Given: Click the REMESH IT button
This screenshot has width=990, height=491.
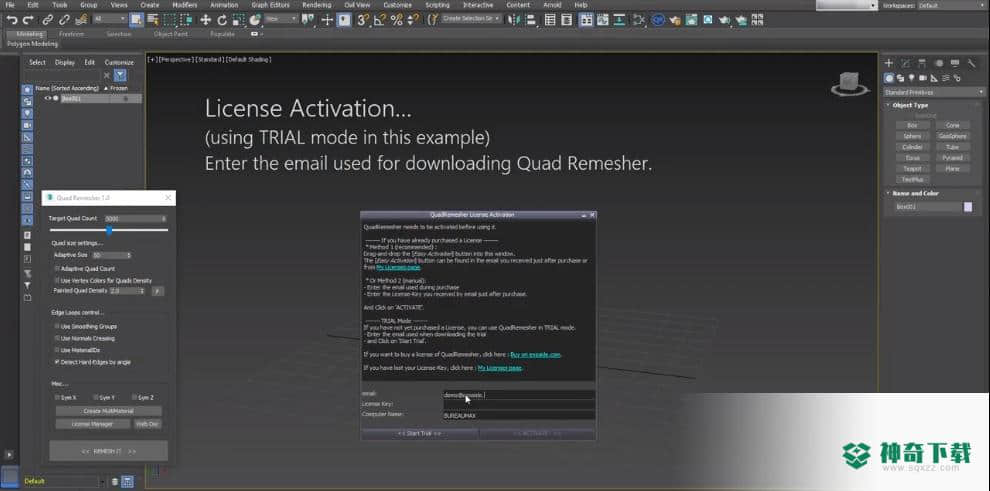Looking at the screenshot, I should (x=109, y=451).
